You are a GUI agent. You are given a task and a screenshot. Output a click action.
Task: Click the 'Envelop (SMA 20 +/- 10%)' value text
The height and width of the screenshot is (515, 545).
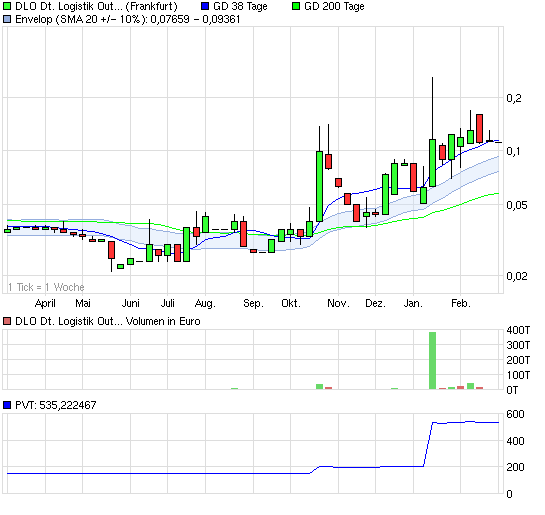(128, 19)
